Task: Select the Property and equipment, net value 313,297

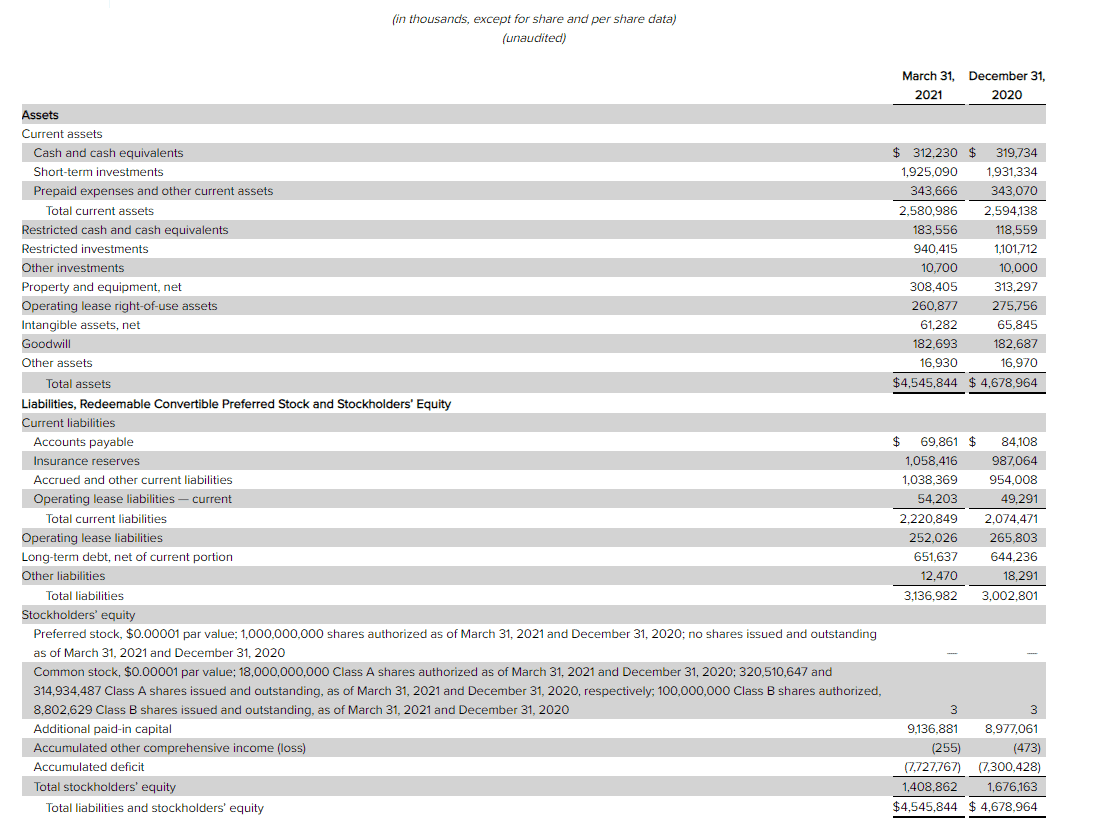Action: pyautogui.click(x=1015, y=287)
